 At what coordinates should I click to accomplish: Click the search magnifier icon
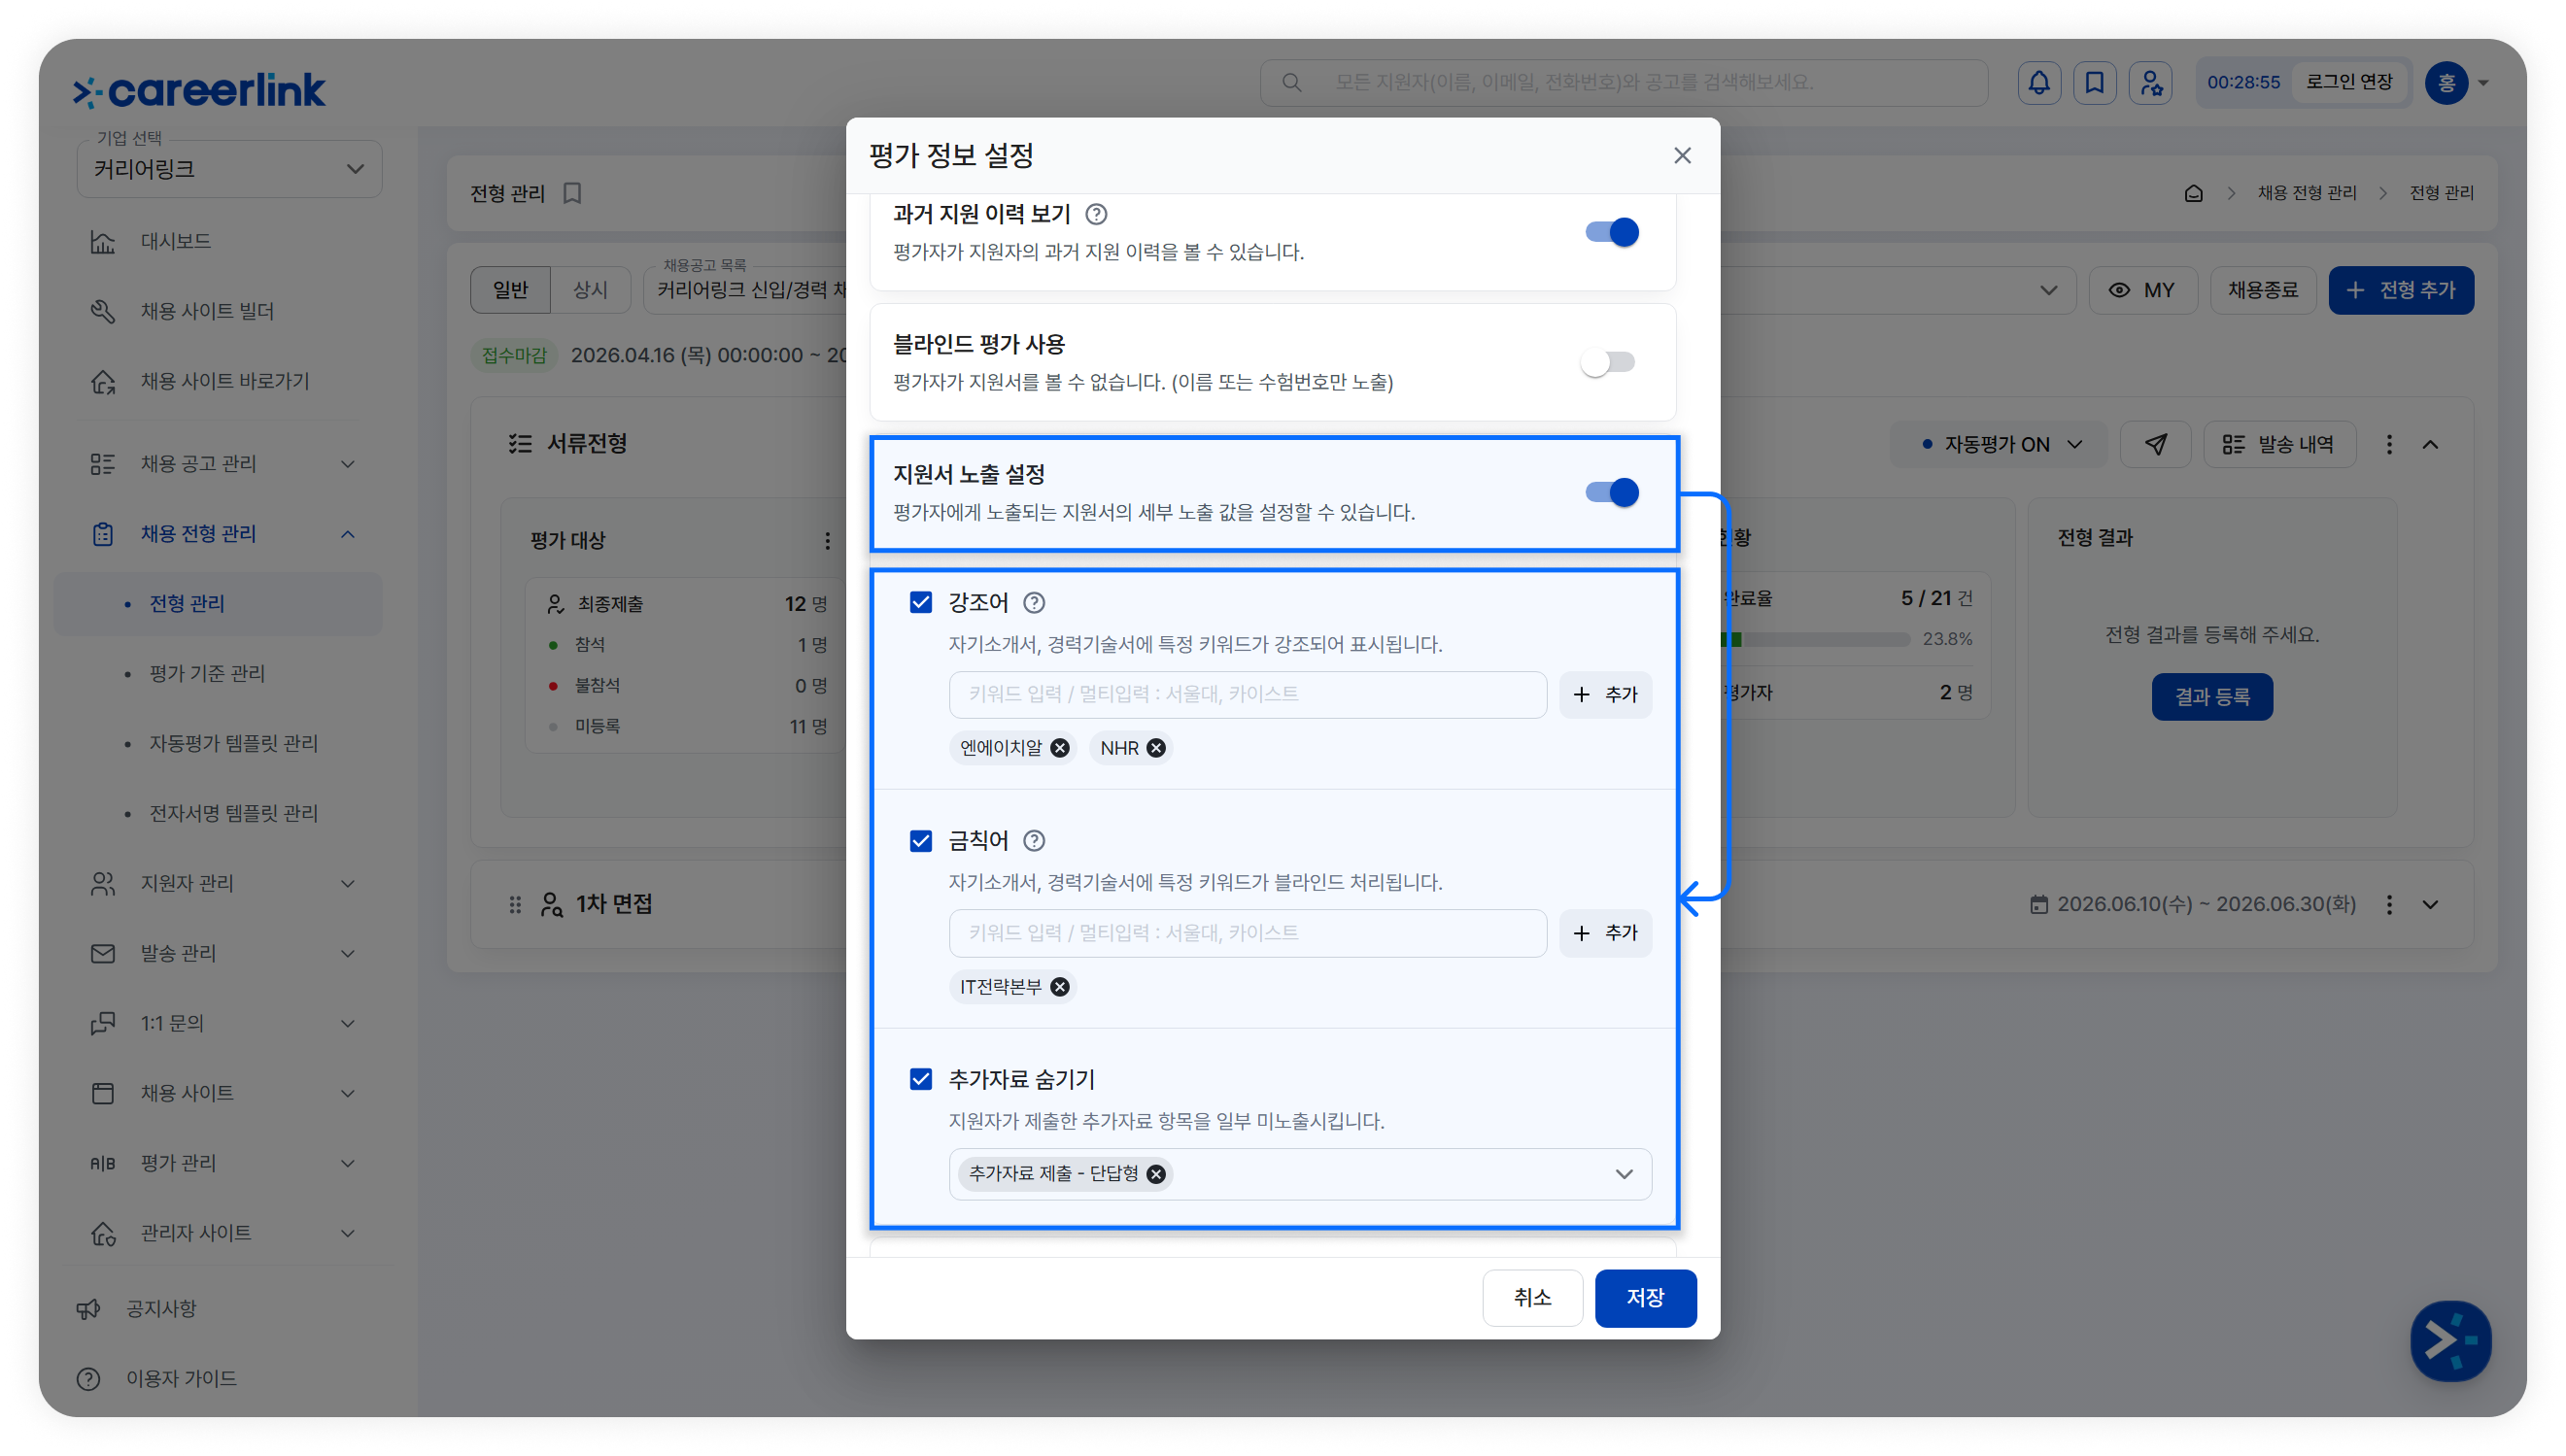click(x=1291, y=82)
